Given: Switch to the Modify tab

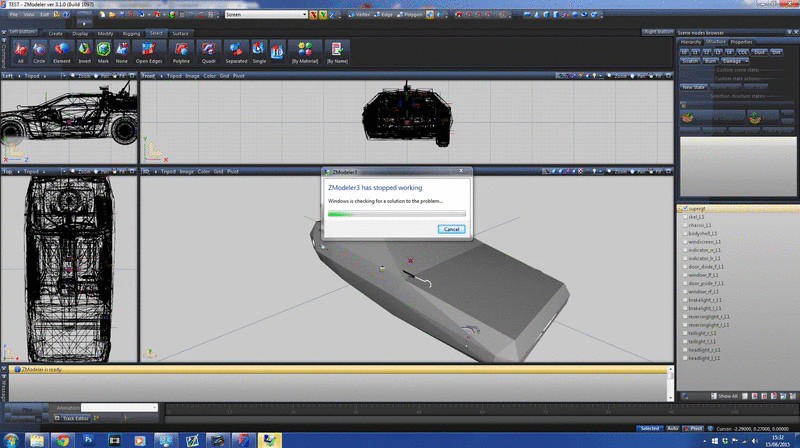Looking at the screenshot, I should click(105, 33).
